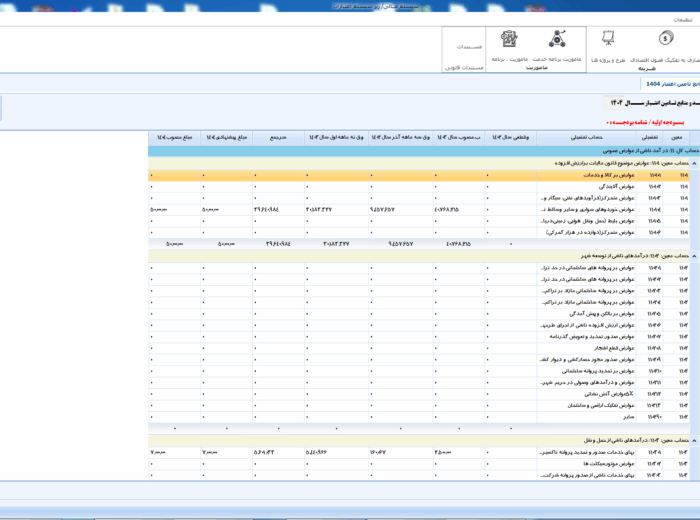
Task: Select the عوارض بر کالا و خدمات row
Action: click(x=592, y=174)
